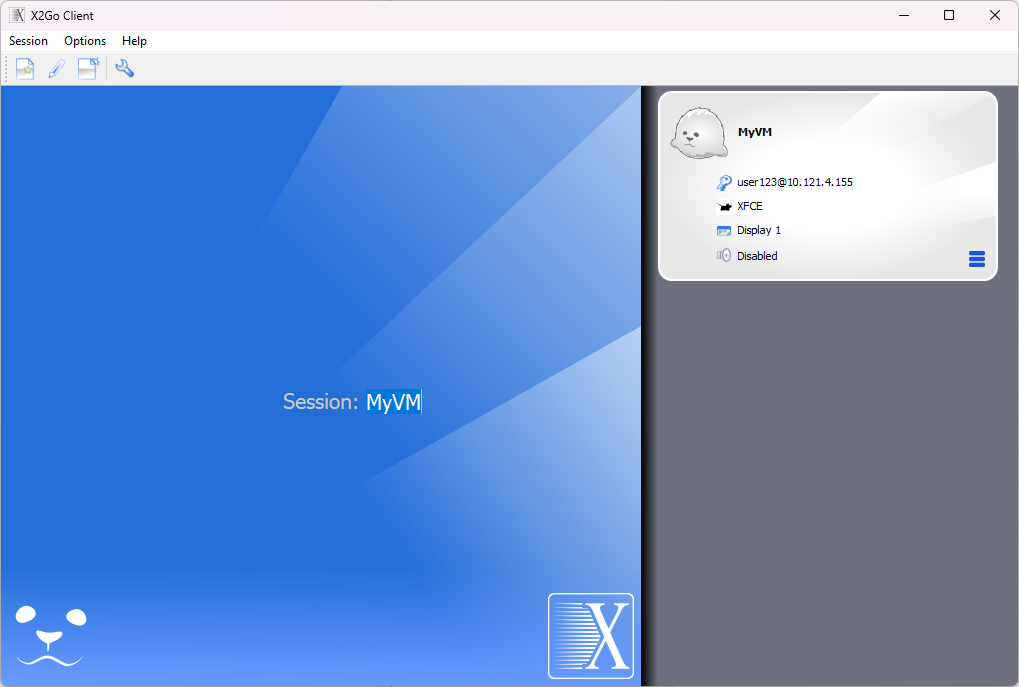Screen dimensions: 1019x687
Task: Click the X2Go app icon in title bar
Action: coord(18,15)
